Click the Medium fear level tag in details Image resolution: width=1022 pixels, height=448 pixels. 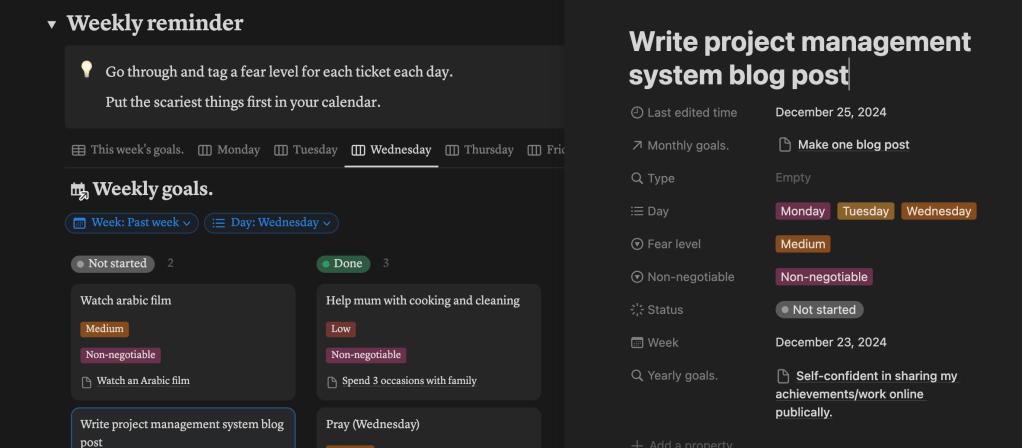pyautogui.click(x=802, y=244)
